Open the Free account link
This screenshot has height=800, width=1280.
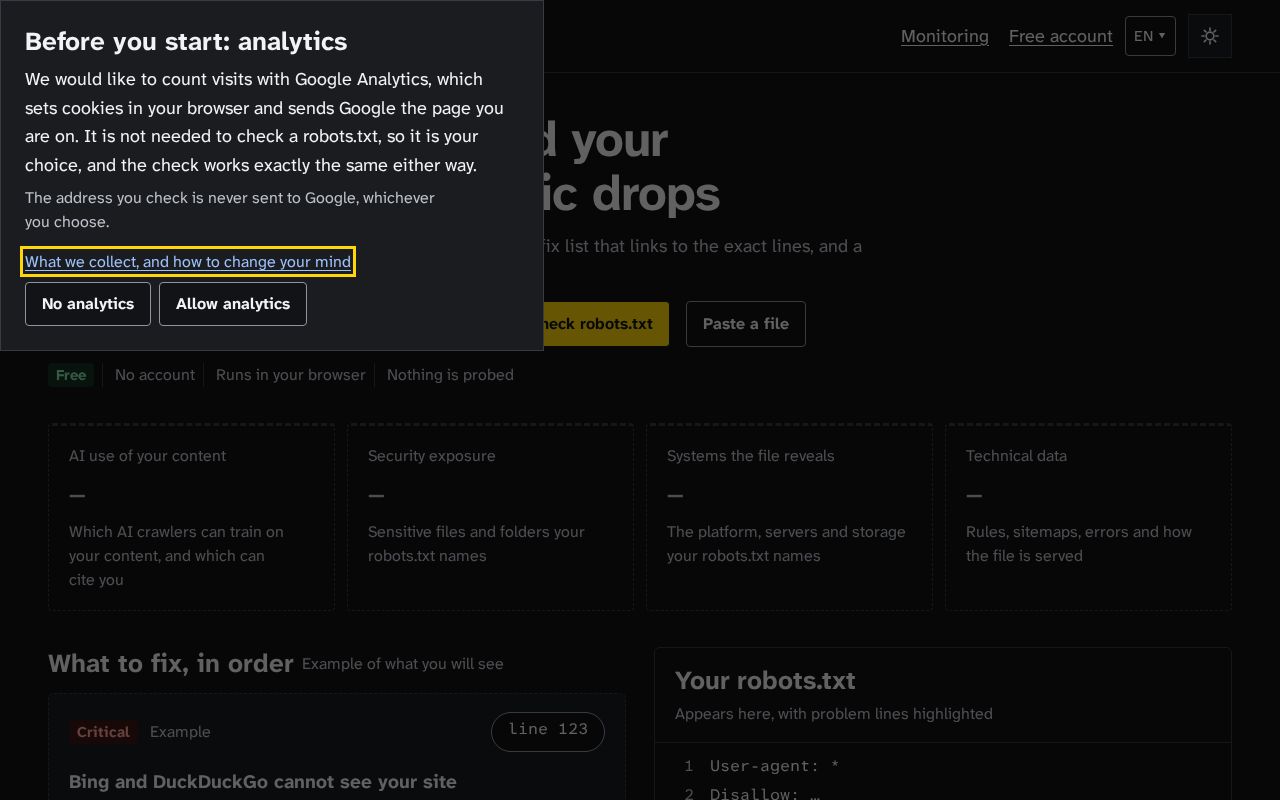pos(1060,36)
